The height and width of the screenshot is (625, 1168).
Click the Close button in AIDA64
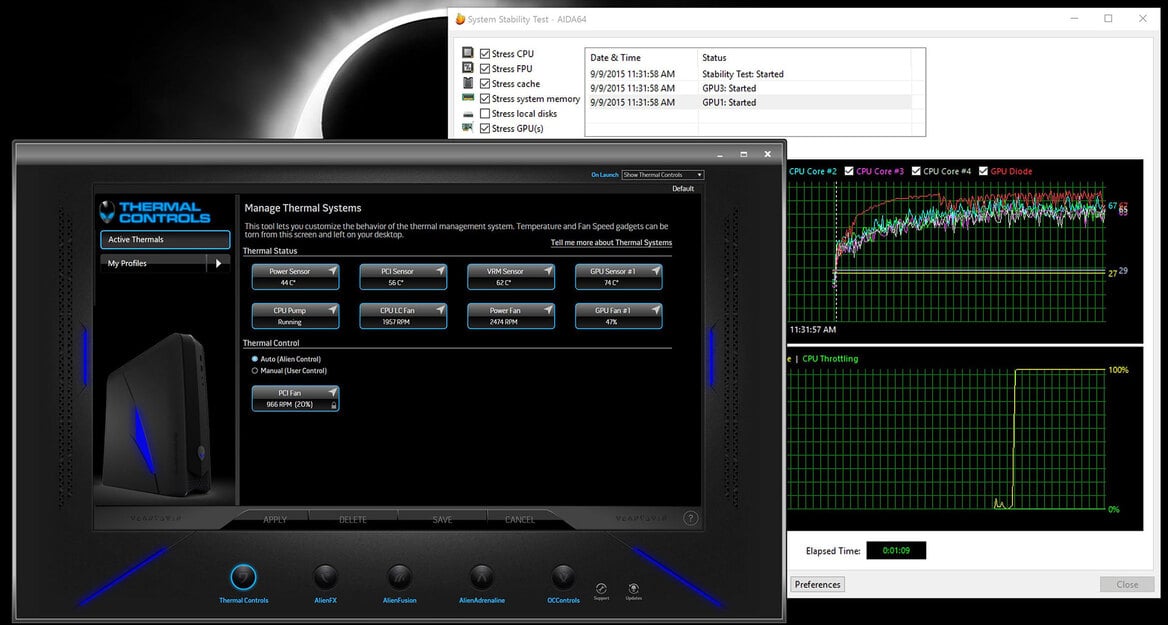click(1127, 584)
